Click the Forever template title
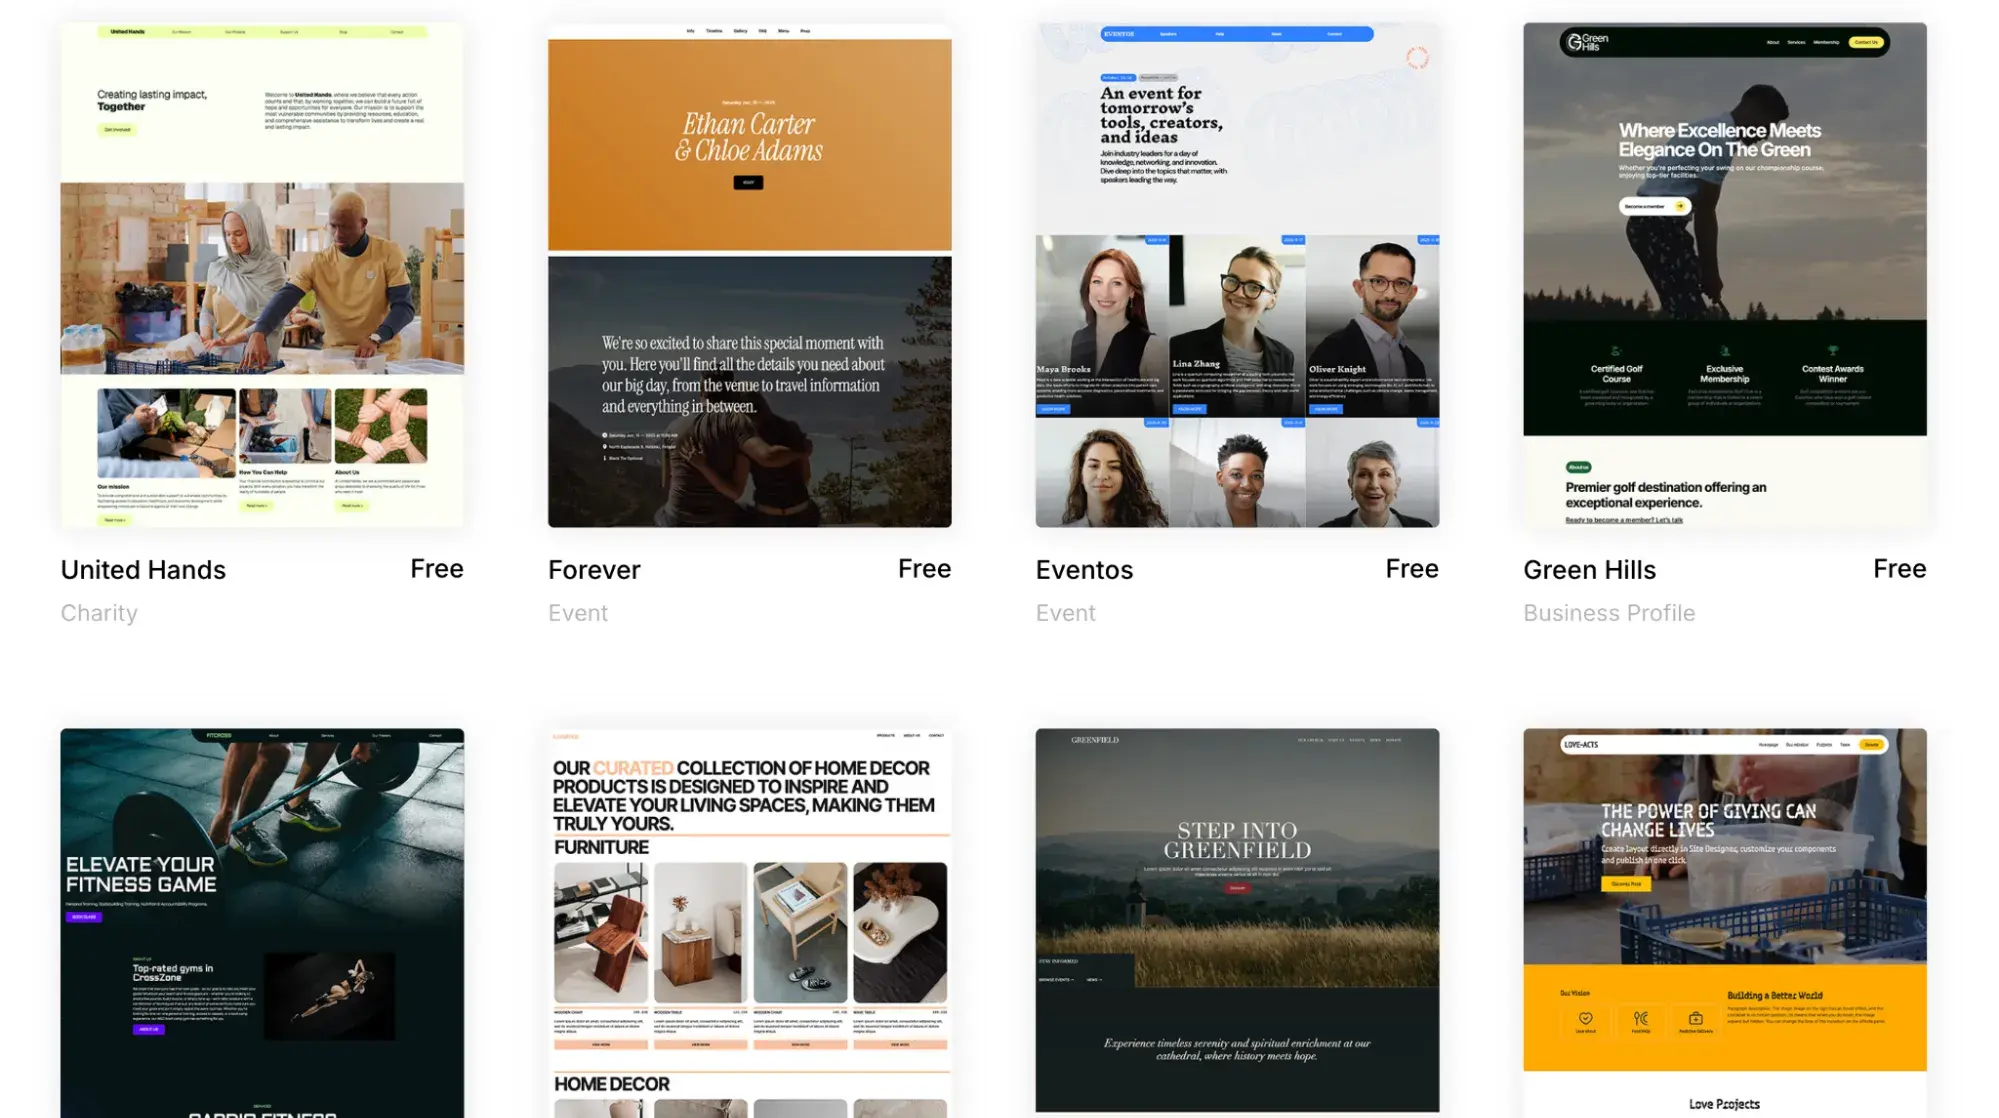This screenshot has height=1118, width=1999. (594, 570)
